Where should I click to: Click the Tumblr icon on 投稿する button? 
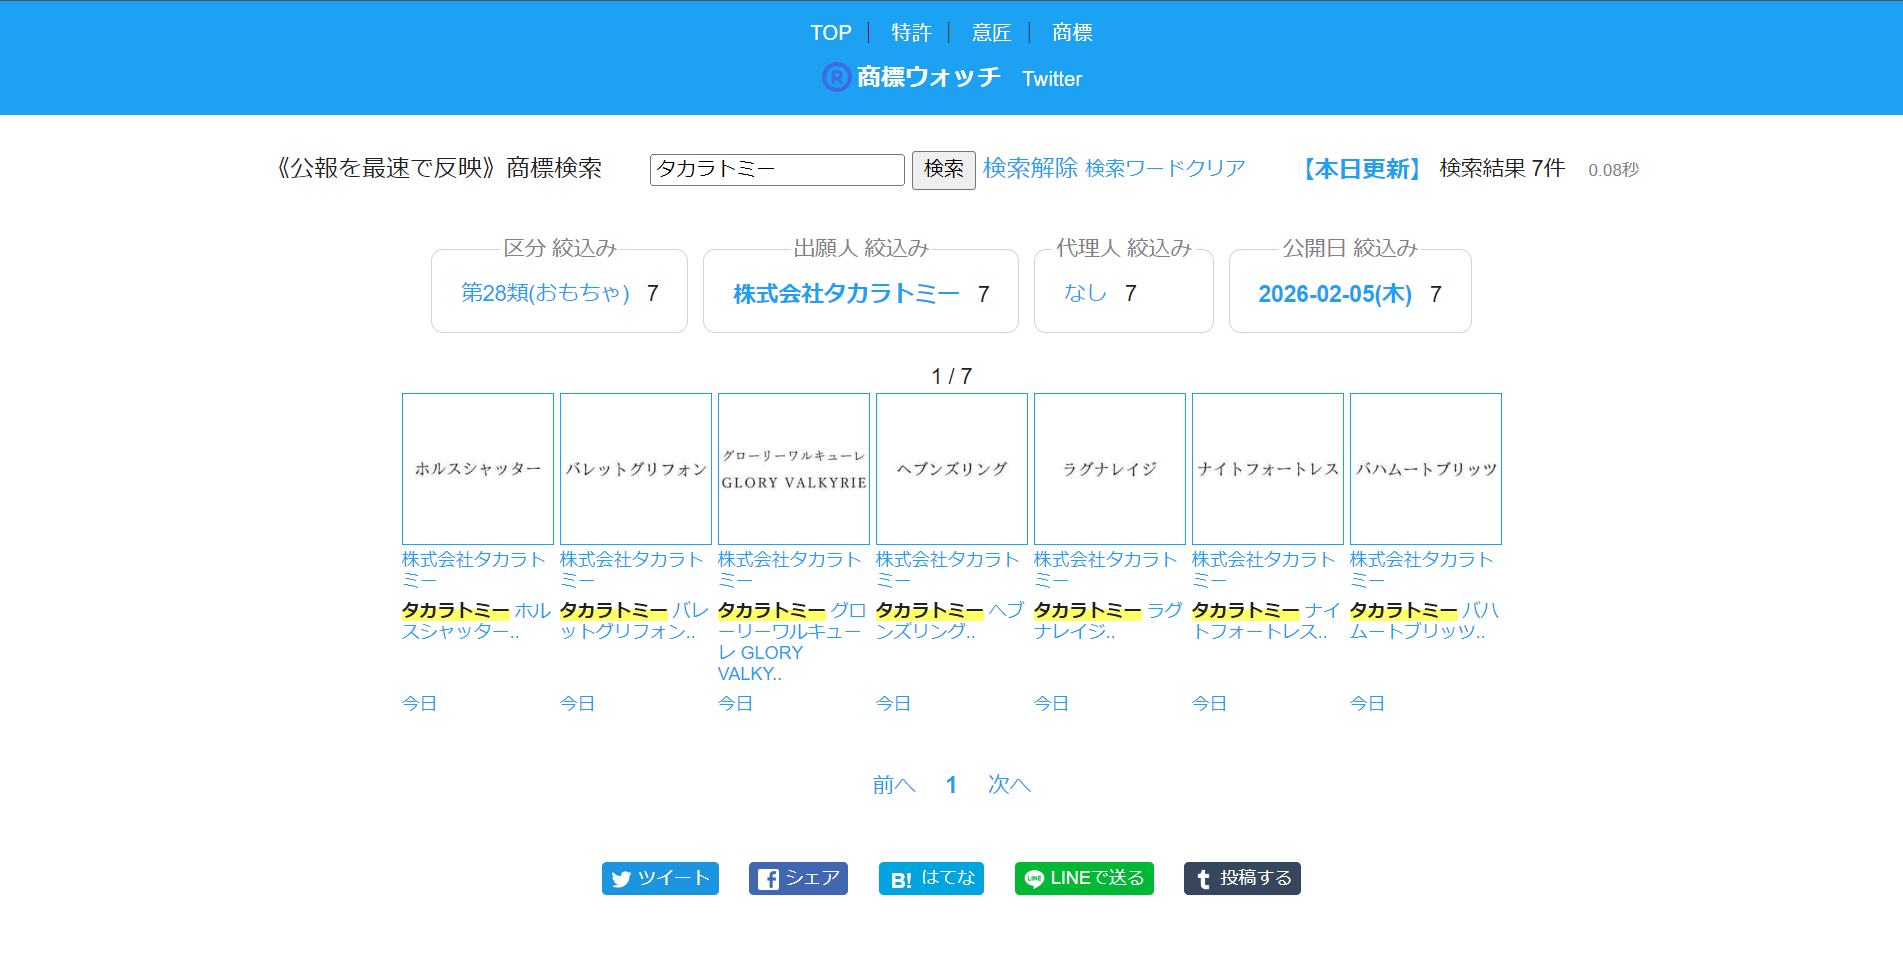(x=1203, y=879)
